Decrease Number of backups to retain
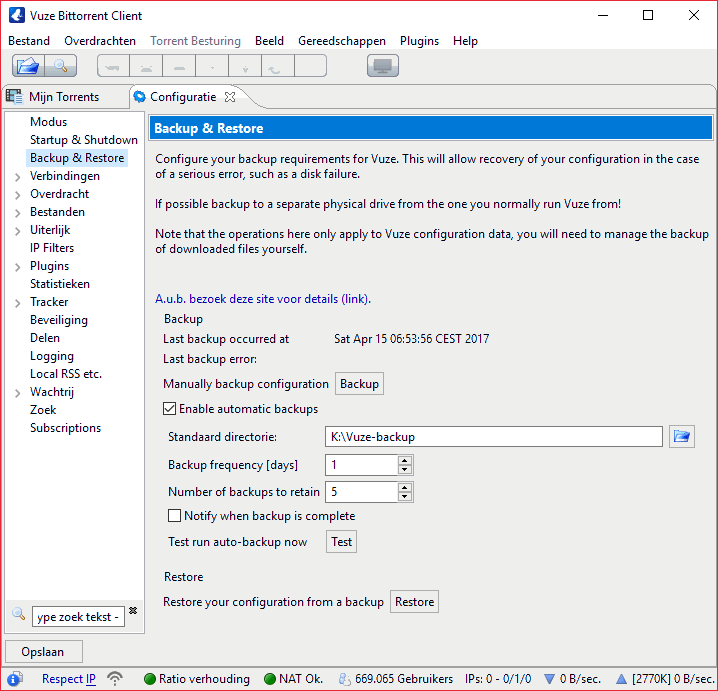The image size is (718, 691). [404, 496]
